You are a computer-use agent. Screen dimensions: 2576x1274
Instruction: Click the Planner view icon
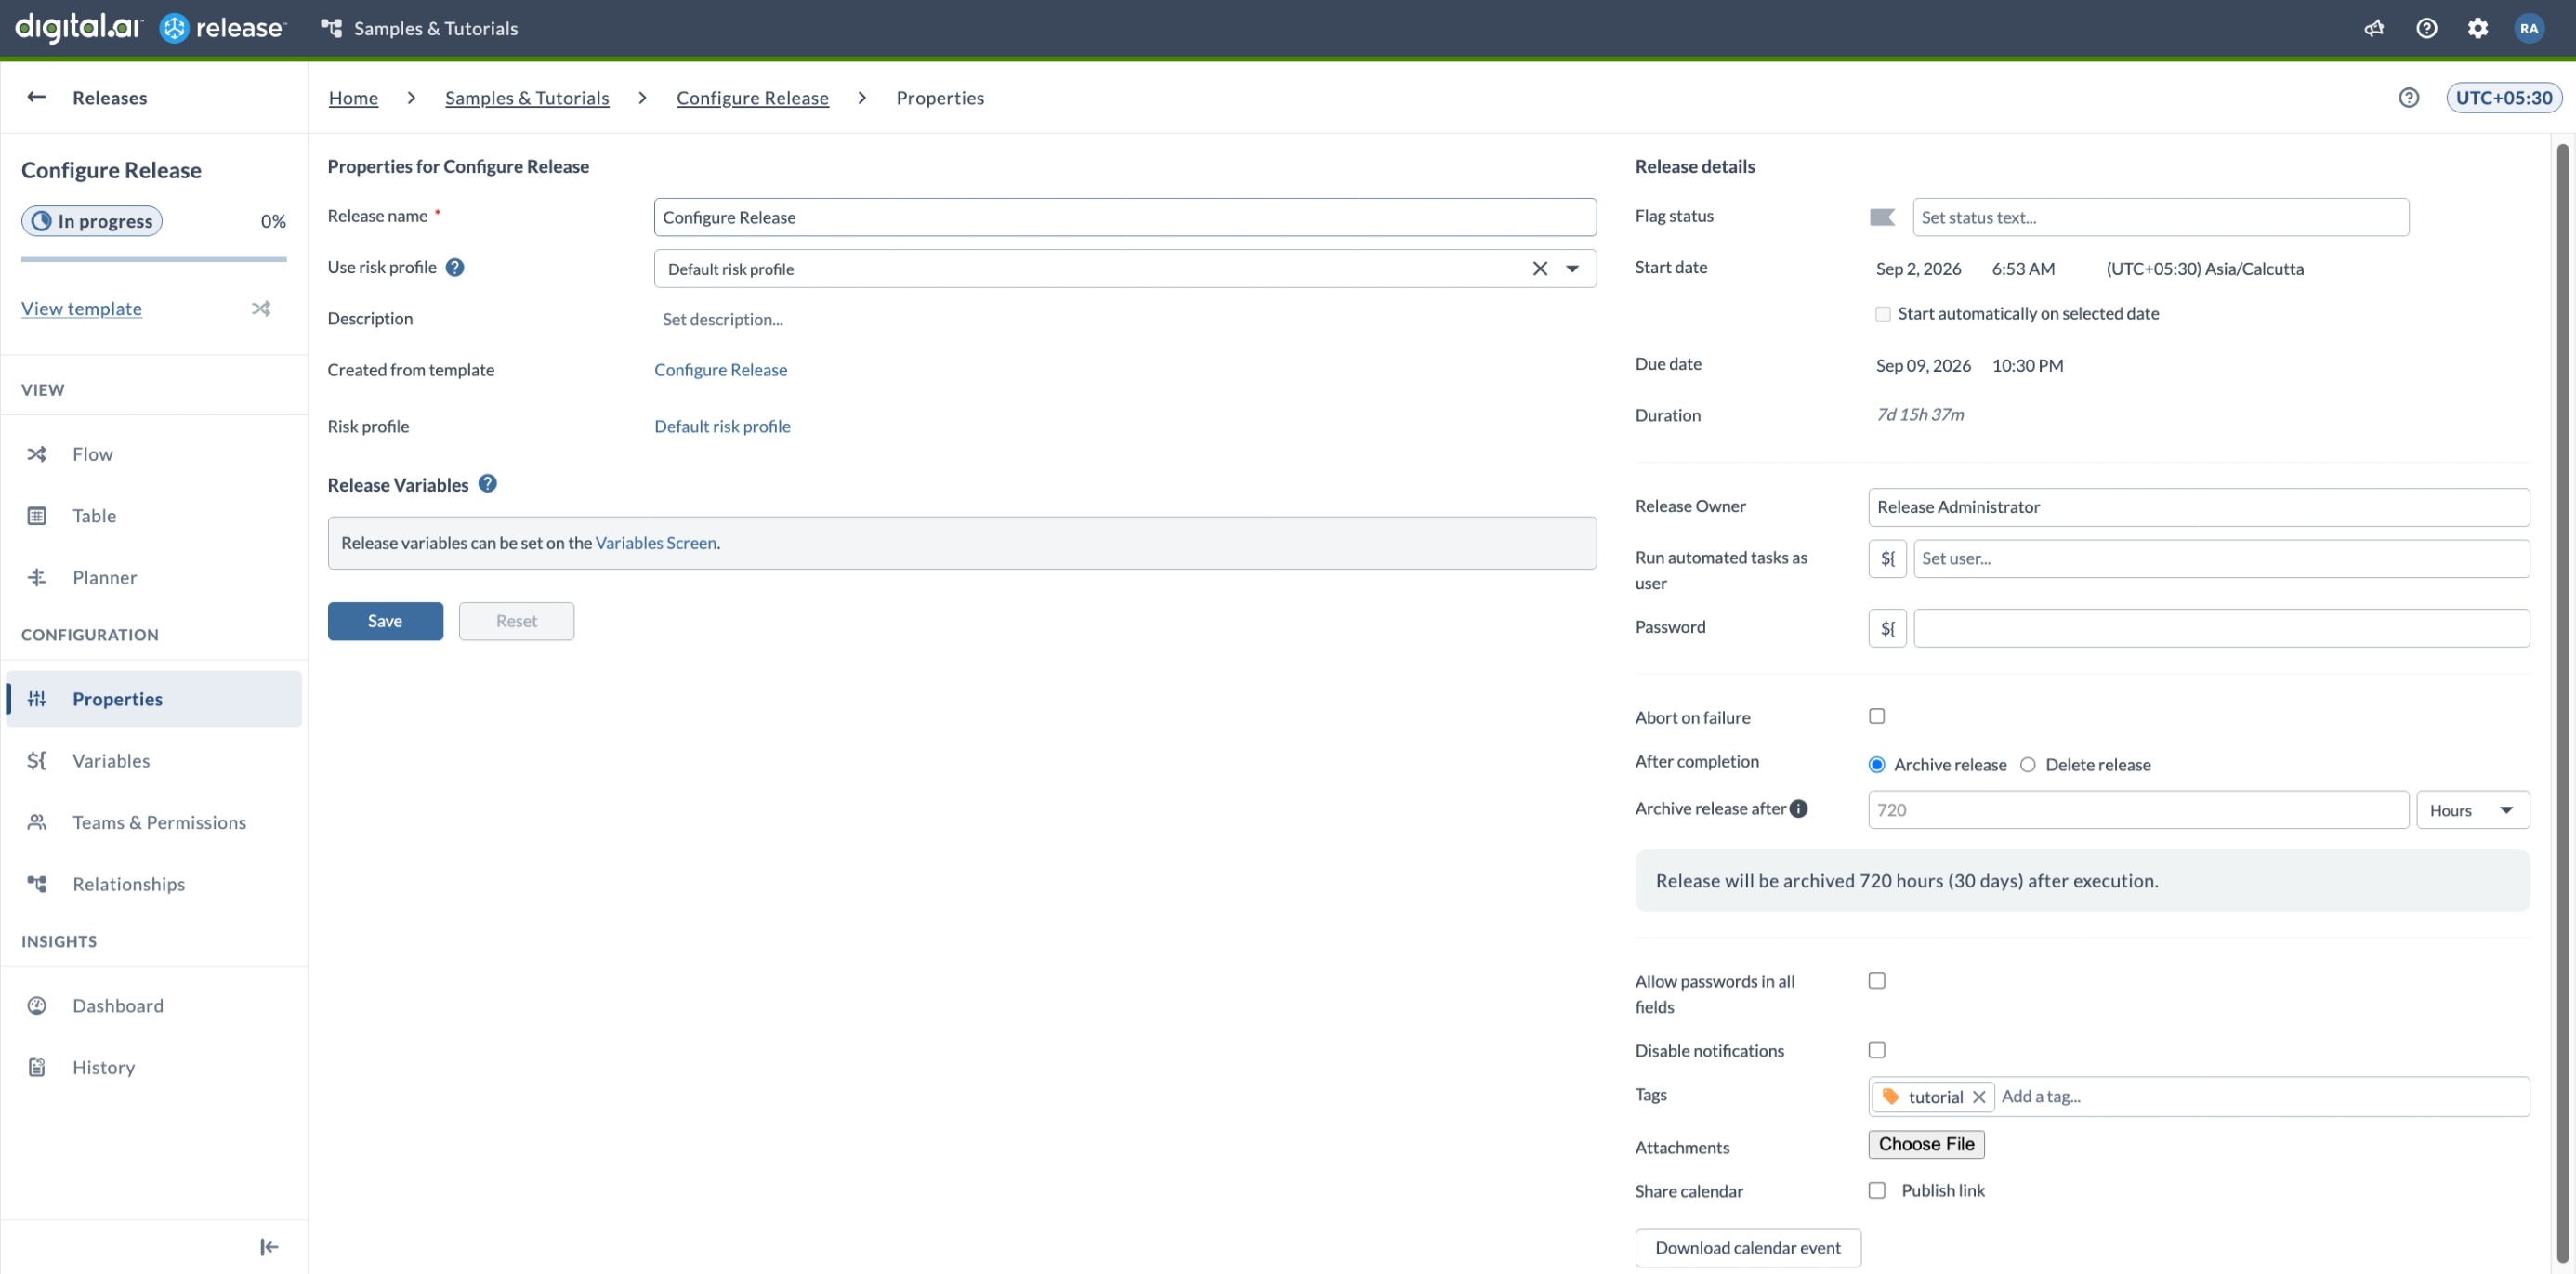pyautogui.click(x=37, y=577)
